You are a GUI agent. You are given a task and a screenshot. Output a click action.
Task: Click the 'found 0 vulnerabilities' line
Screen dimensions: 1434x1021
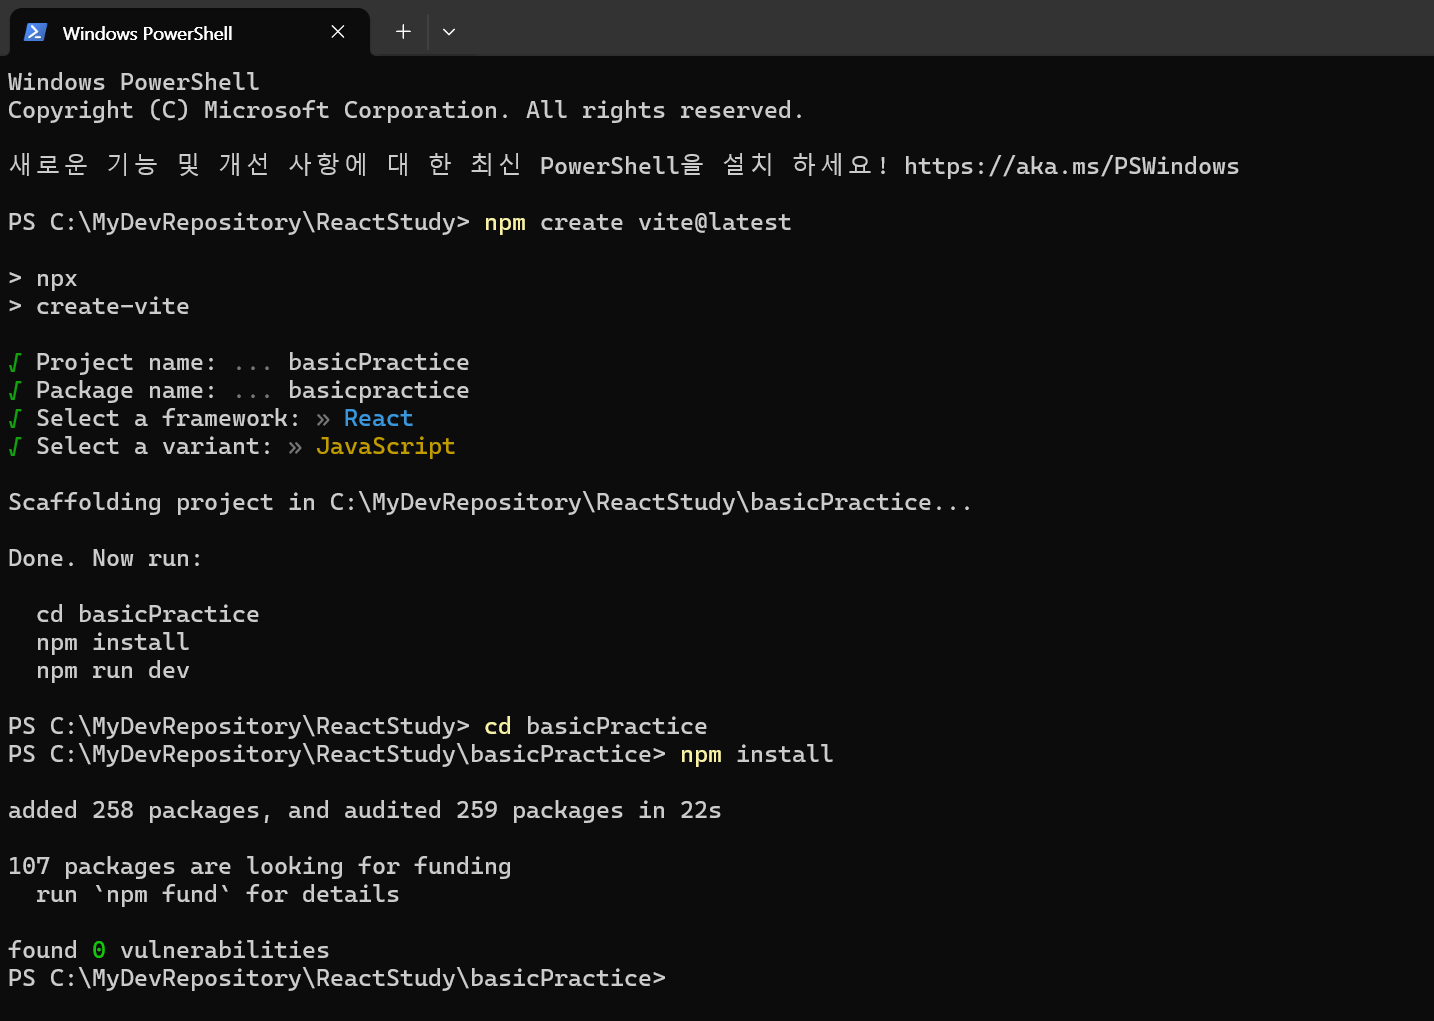[169, 950]
